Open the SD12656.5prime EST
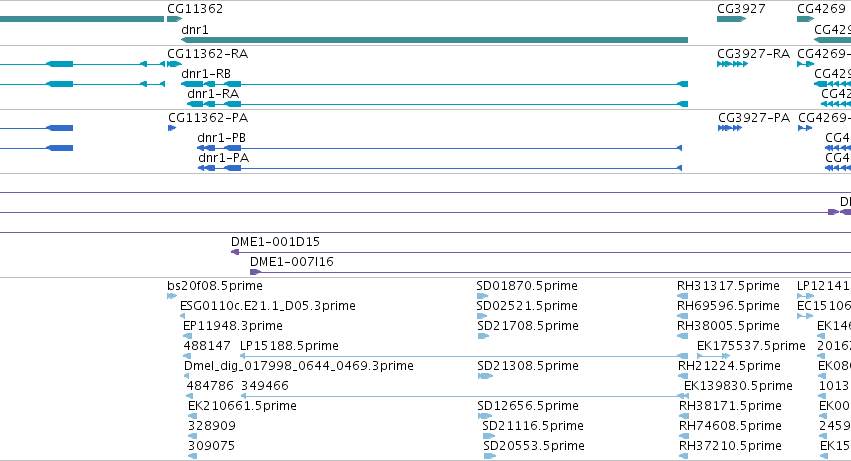 click(528, 406)
